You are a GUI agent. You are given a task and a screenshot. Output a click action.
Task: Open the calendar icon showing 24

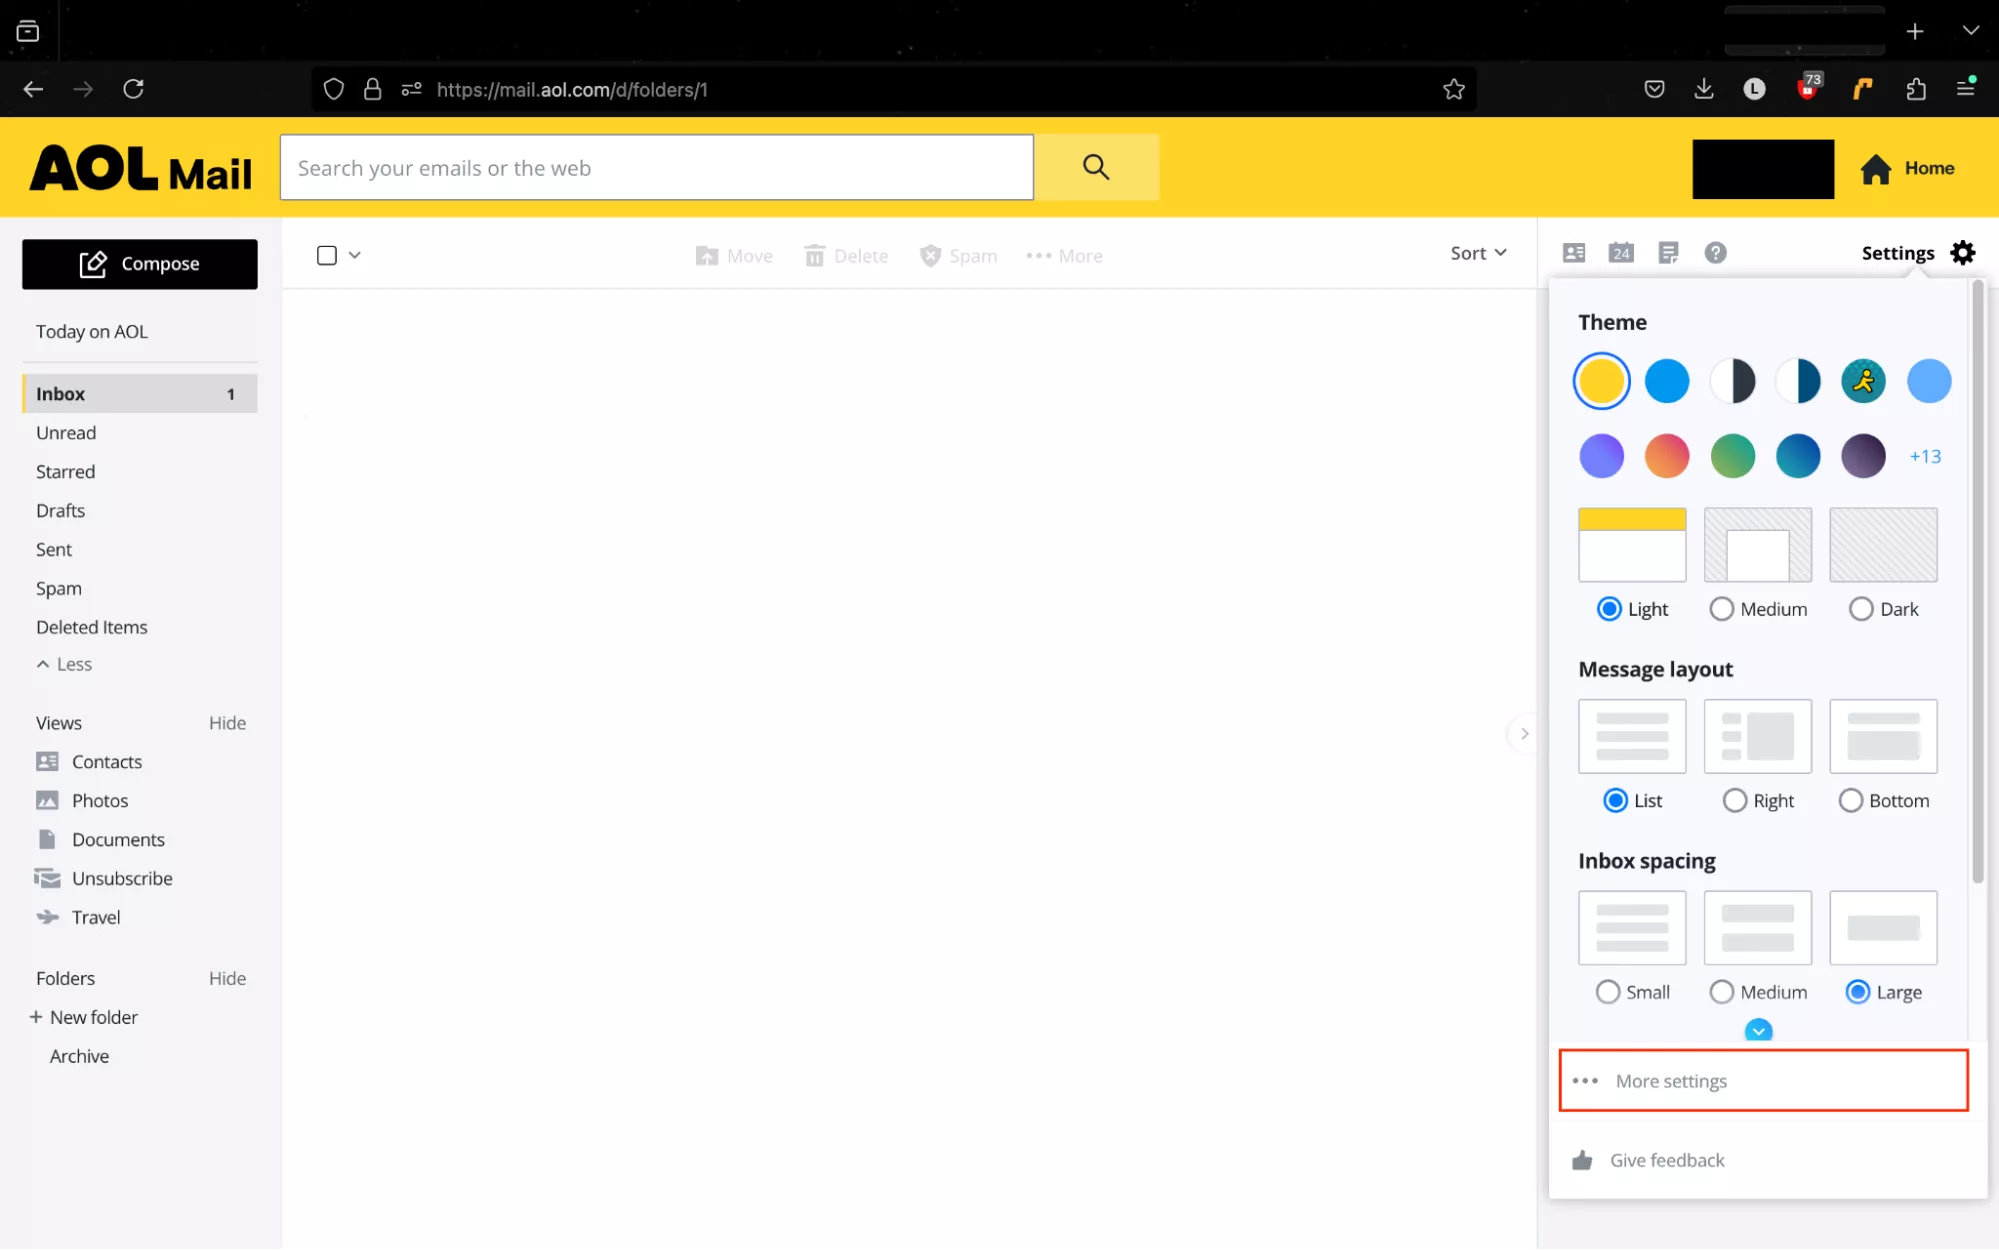coord(1621,253)
